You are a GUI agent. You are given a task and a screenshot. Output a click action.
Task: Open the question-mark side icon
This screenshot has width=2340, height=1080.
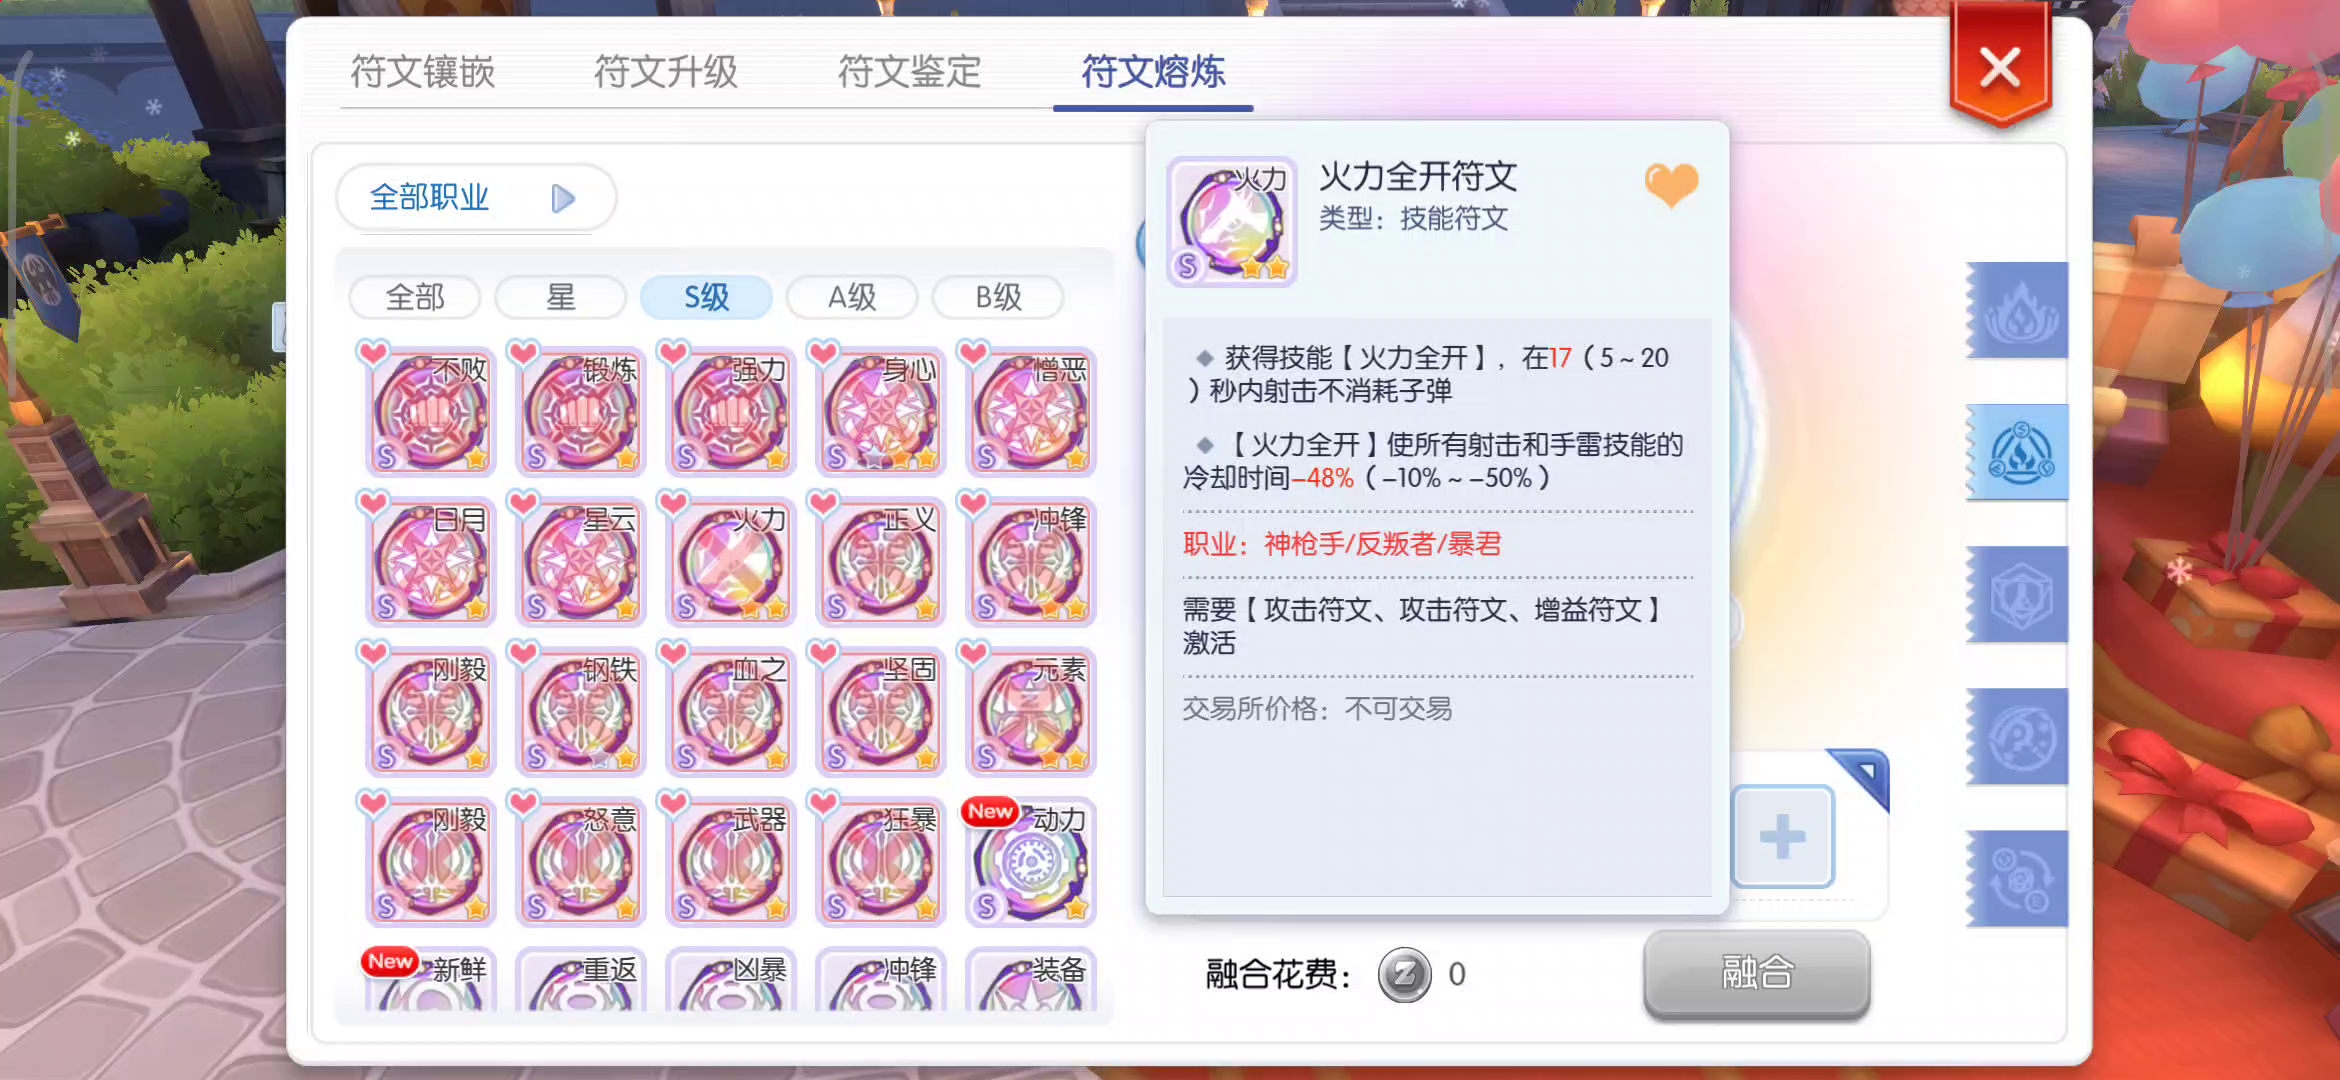(2019, 736)
